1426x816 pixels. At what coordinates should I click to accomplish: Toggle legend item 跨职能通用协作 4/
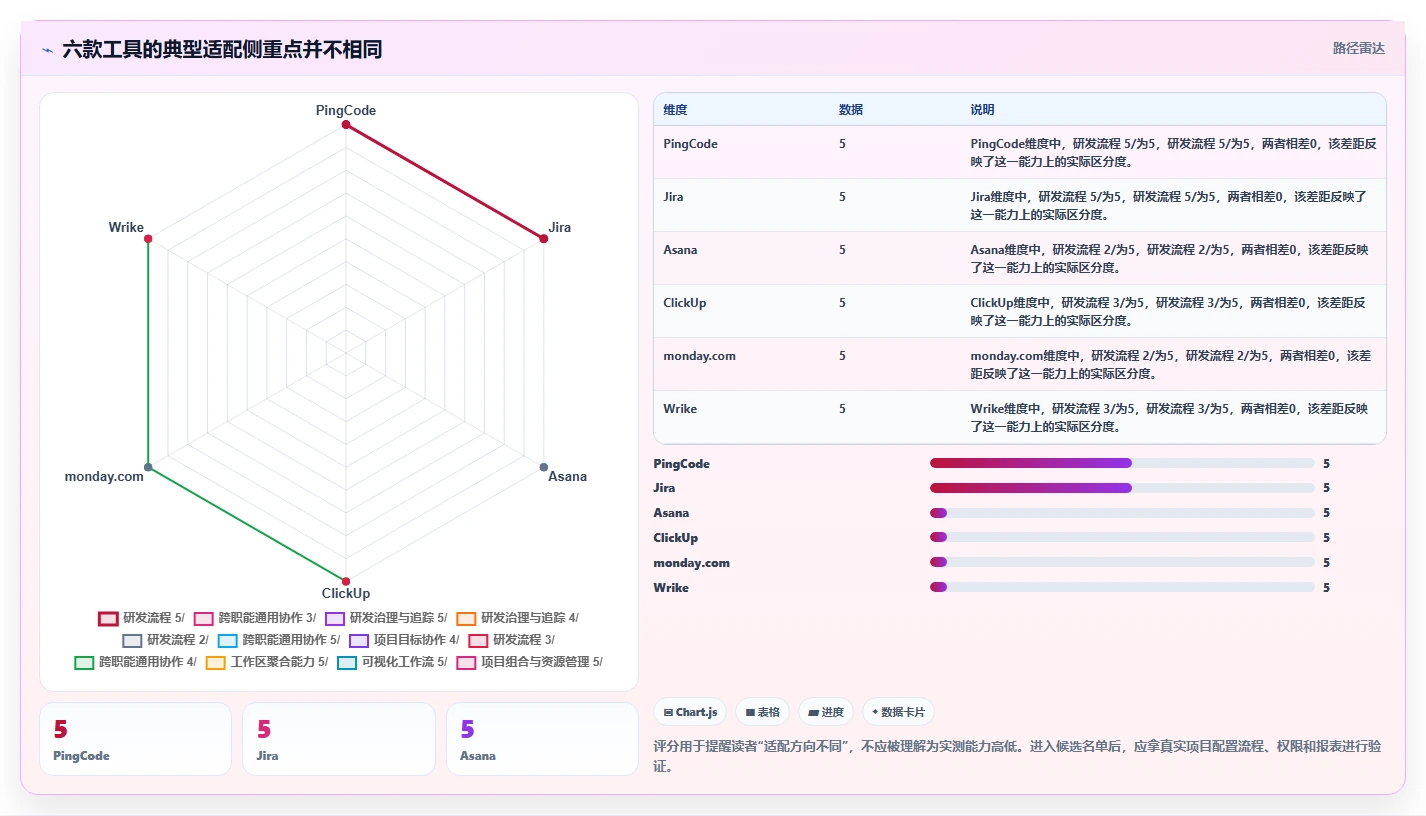135,662
